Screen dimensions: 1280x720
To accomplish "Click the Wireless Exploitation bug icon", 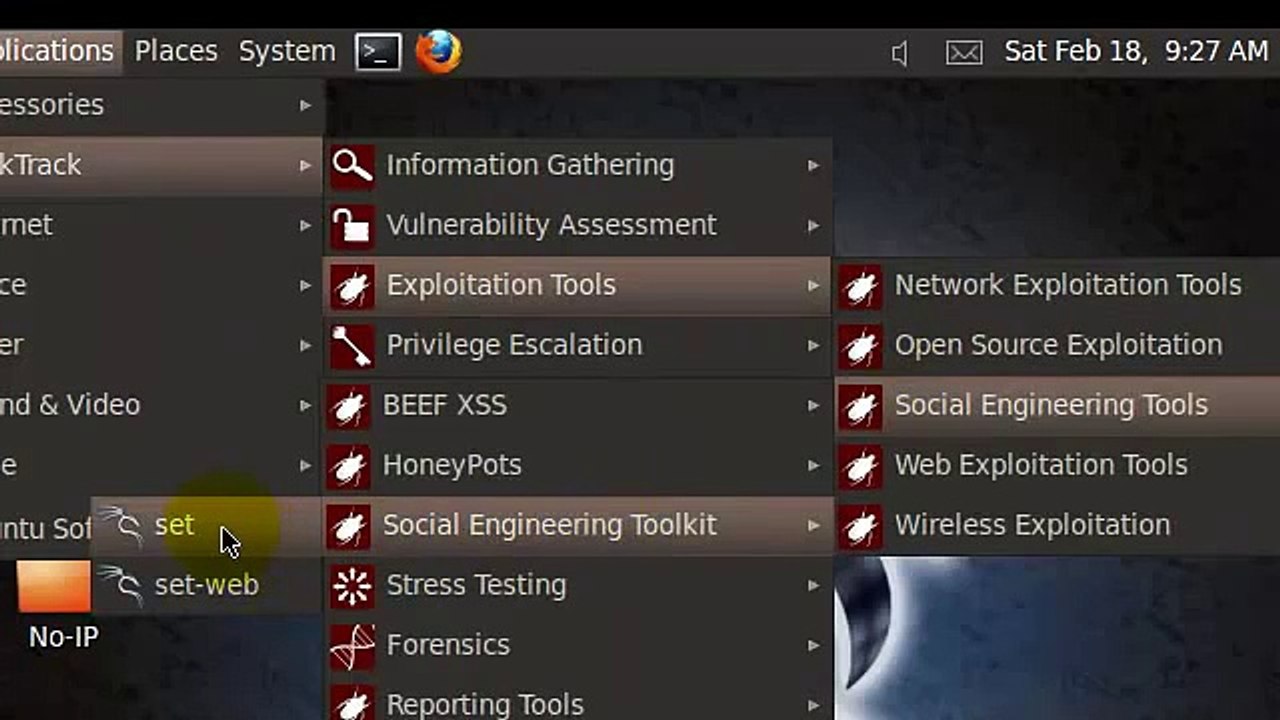I will 860,525.
